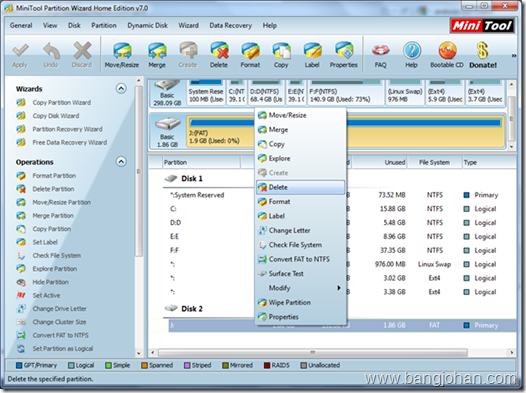Click the Merge toolbar icon
This screenshot has height=393, width=526.
click(157, 55)
